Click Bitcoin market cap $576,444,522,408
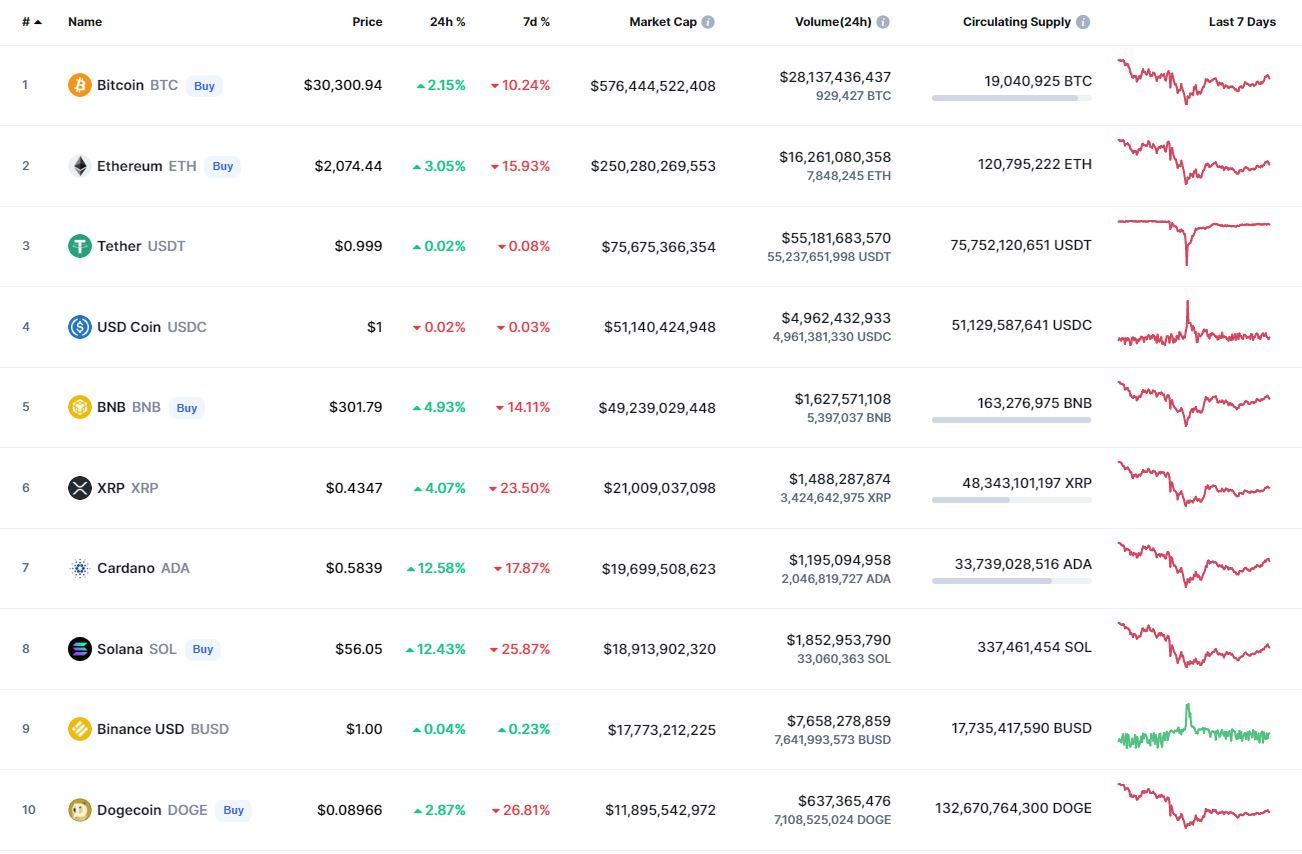Screen dimensions: 1302x854 click(x=653, y=86)
